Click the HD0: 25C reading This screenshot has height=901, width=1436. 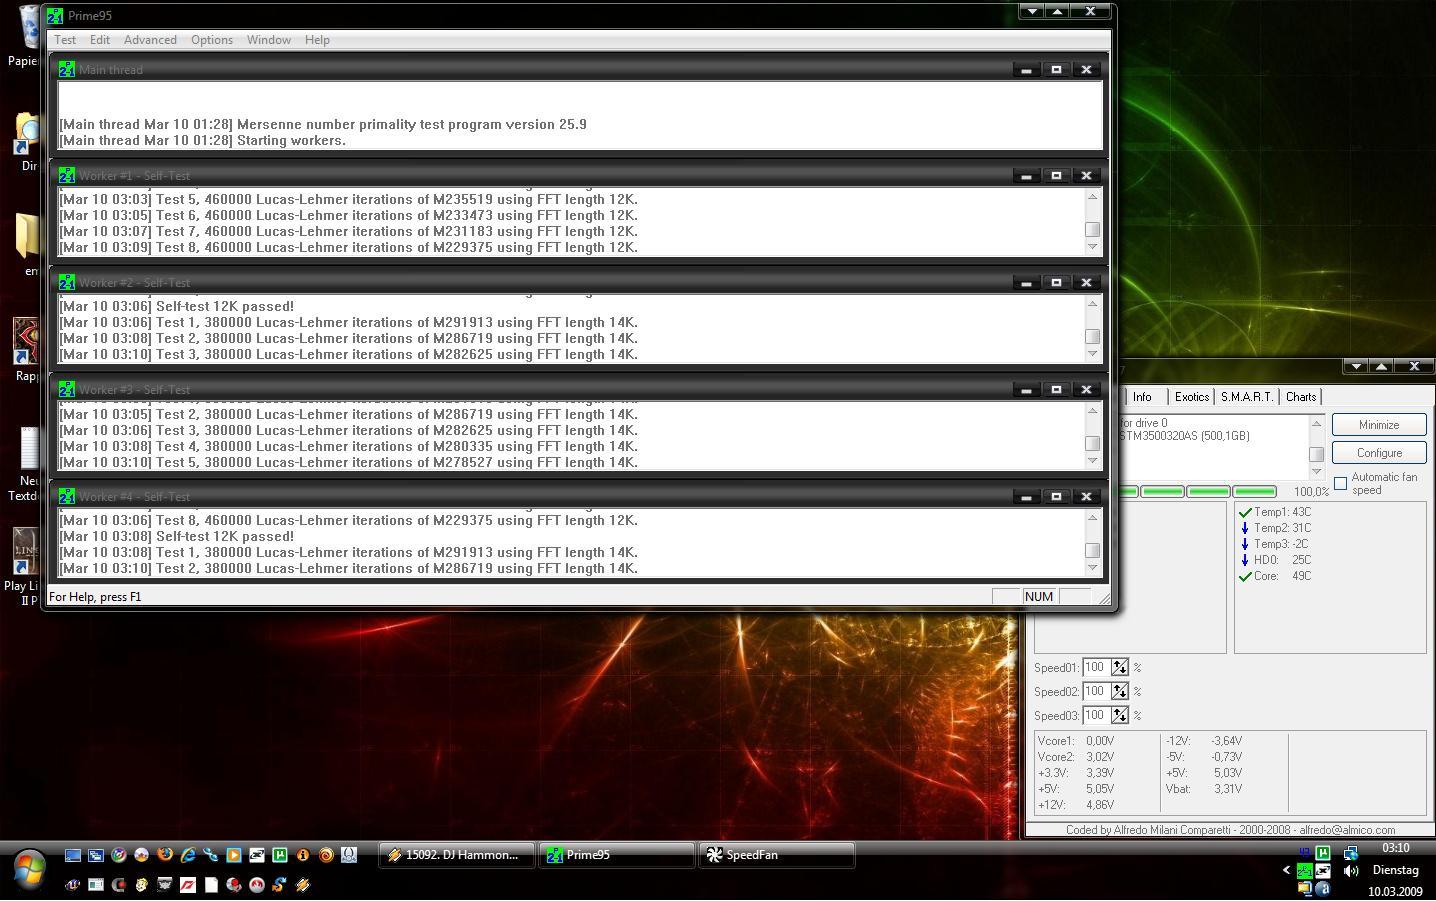(x=1275, y=560)
